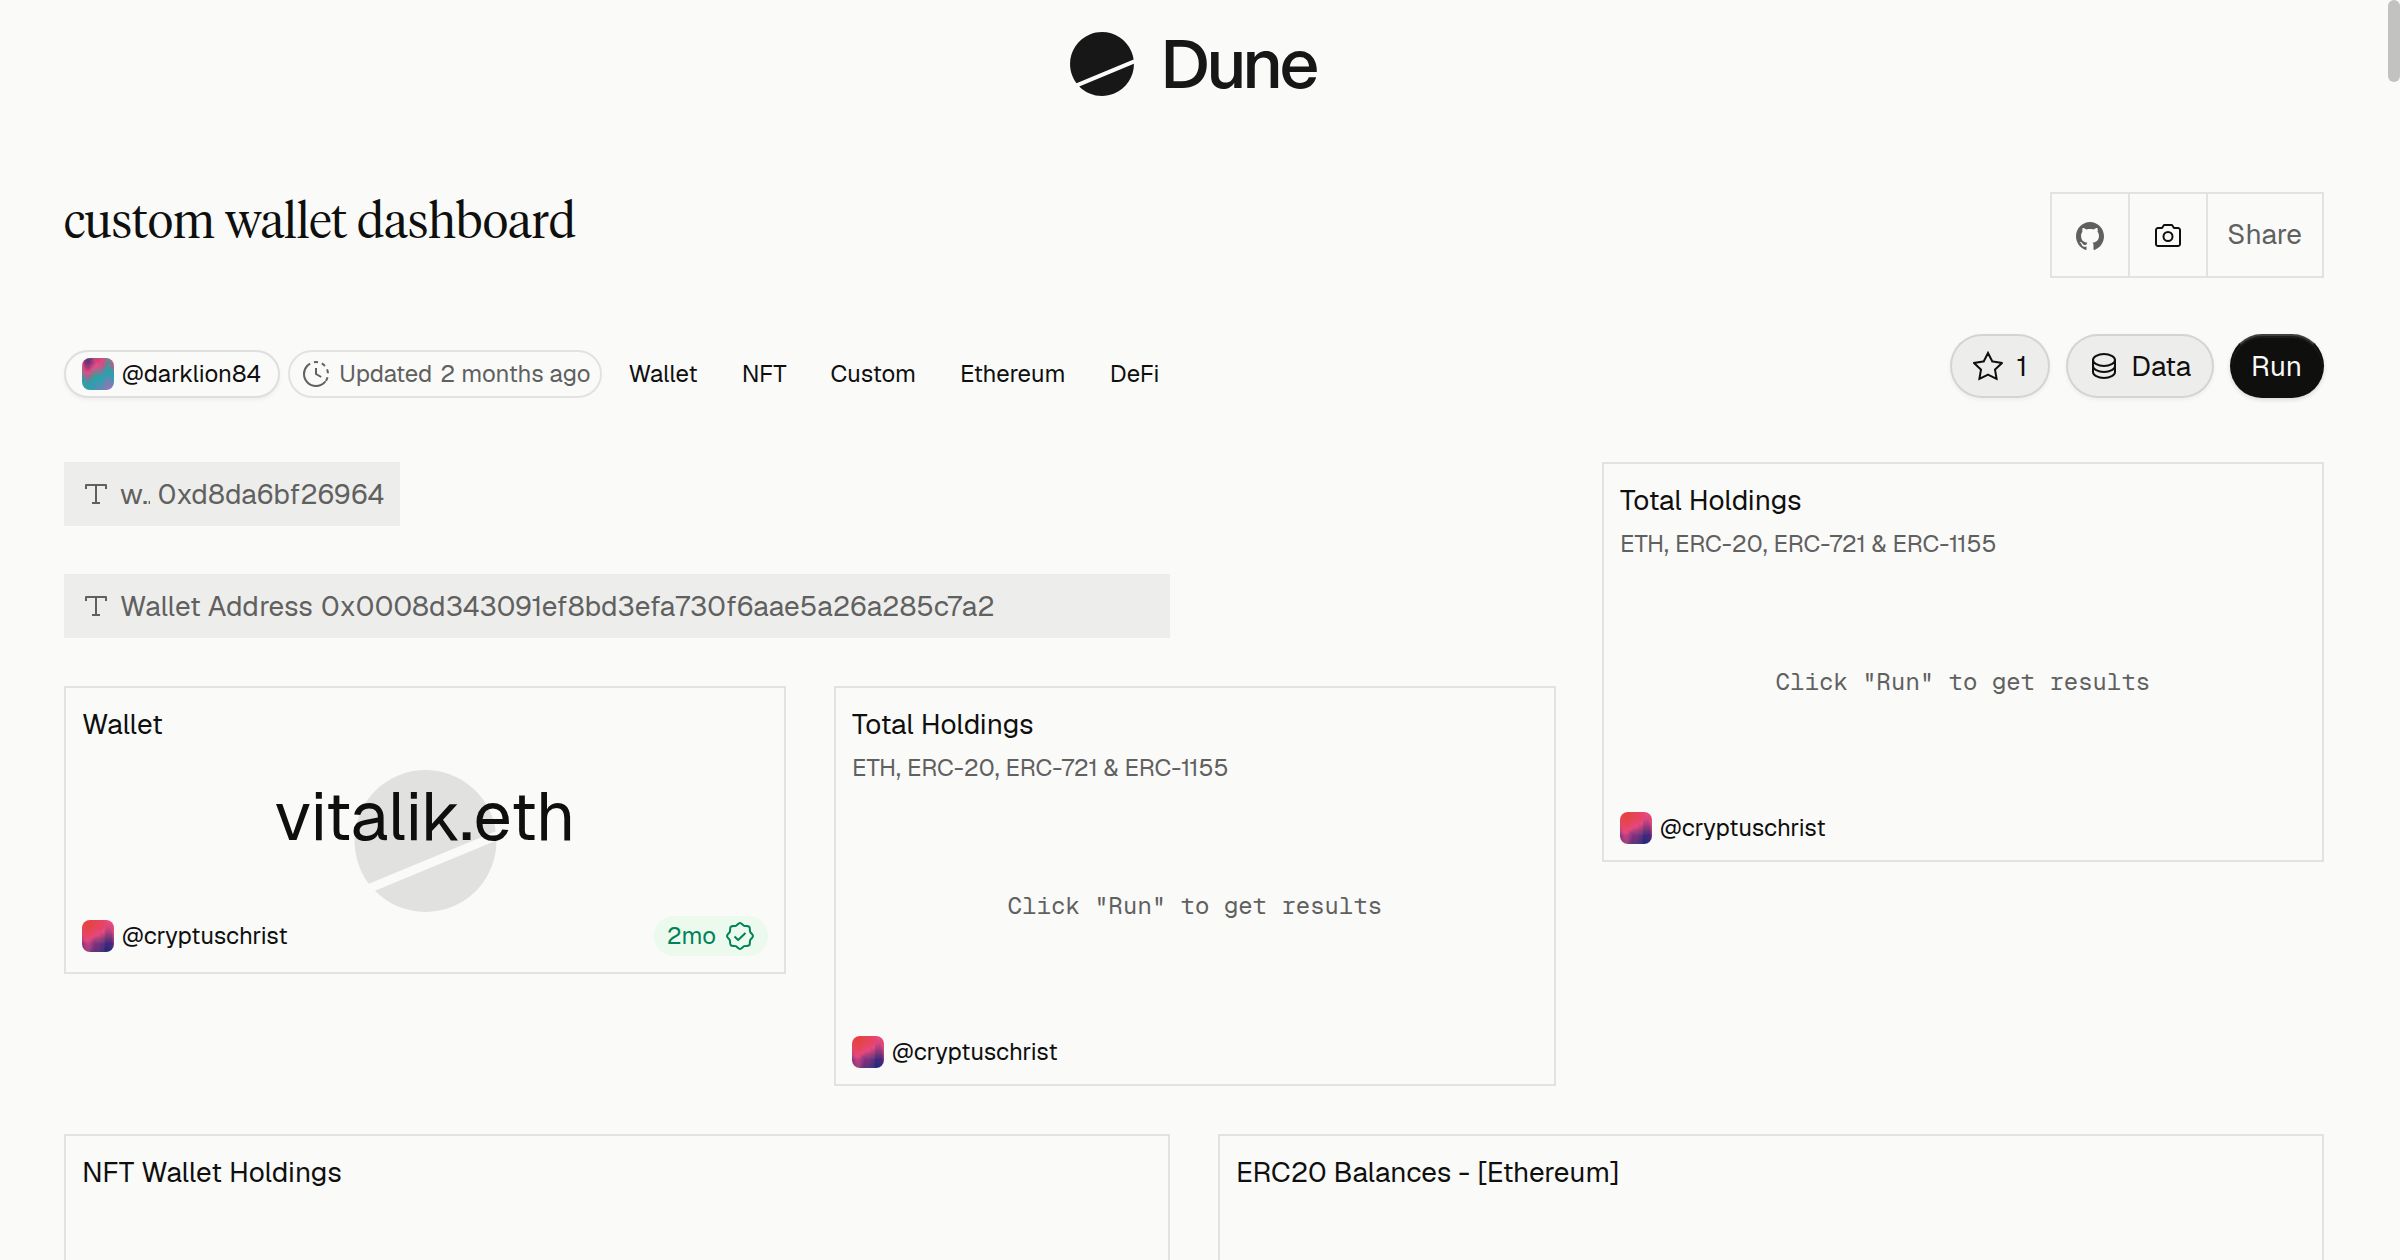Click text-type icon in Wallet Address field
This screenshot has height=1260, width=2400.
click(96, 606)
